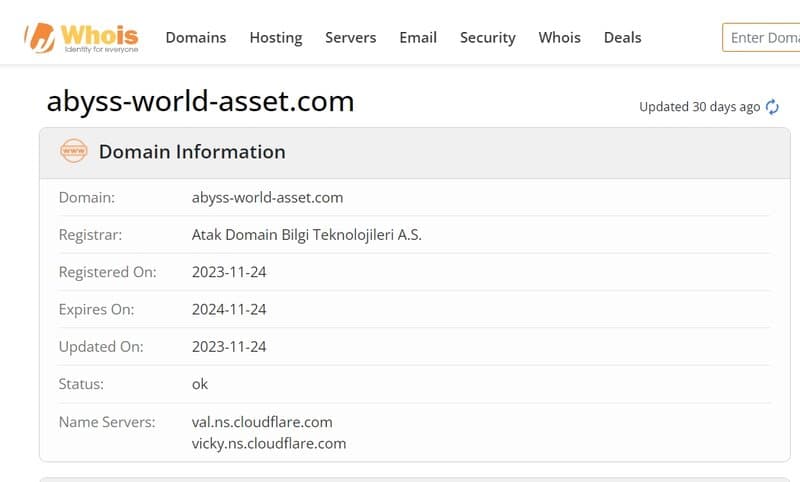The image size is (800, 482).
Task: Open the Security menu
Action: 488,38
